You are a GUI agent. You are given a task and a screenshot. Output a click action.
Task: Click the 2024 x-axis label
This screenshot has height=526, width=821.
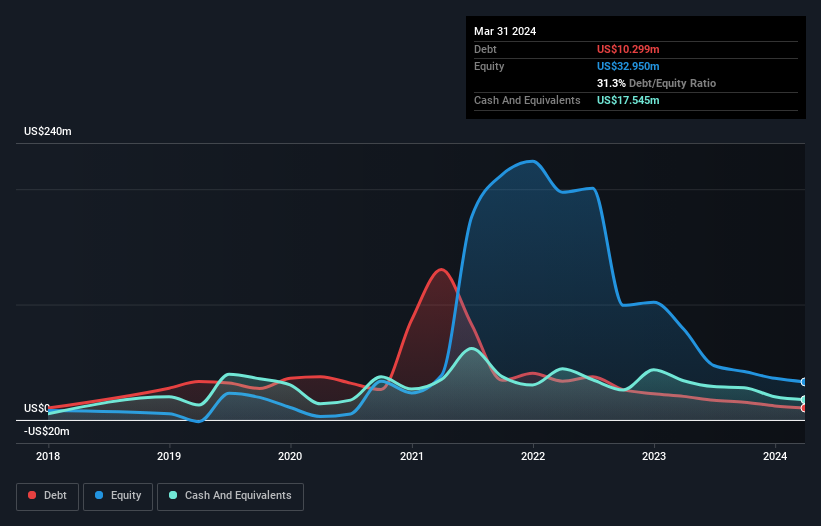pyautogui.click(x=775, y=456)
